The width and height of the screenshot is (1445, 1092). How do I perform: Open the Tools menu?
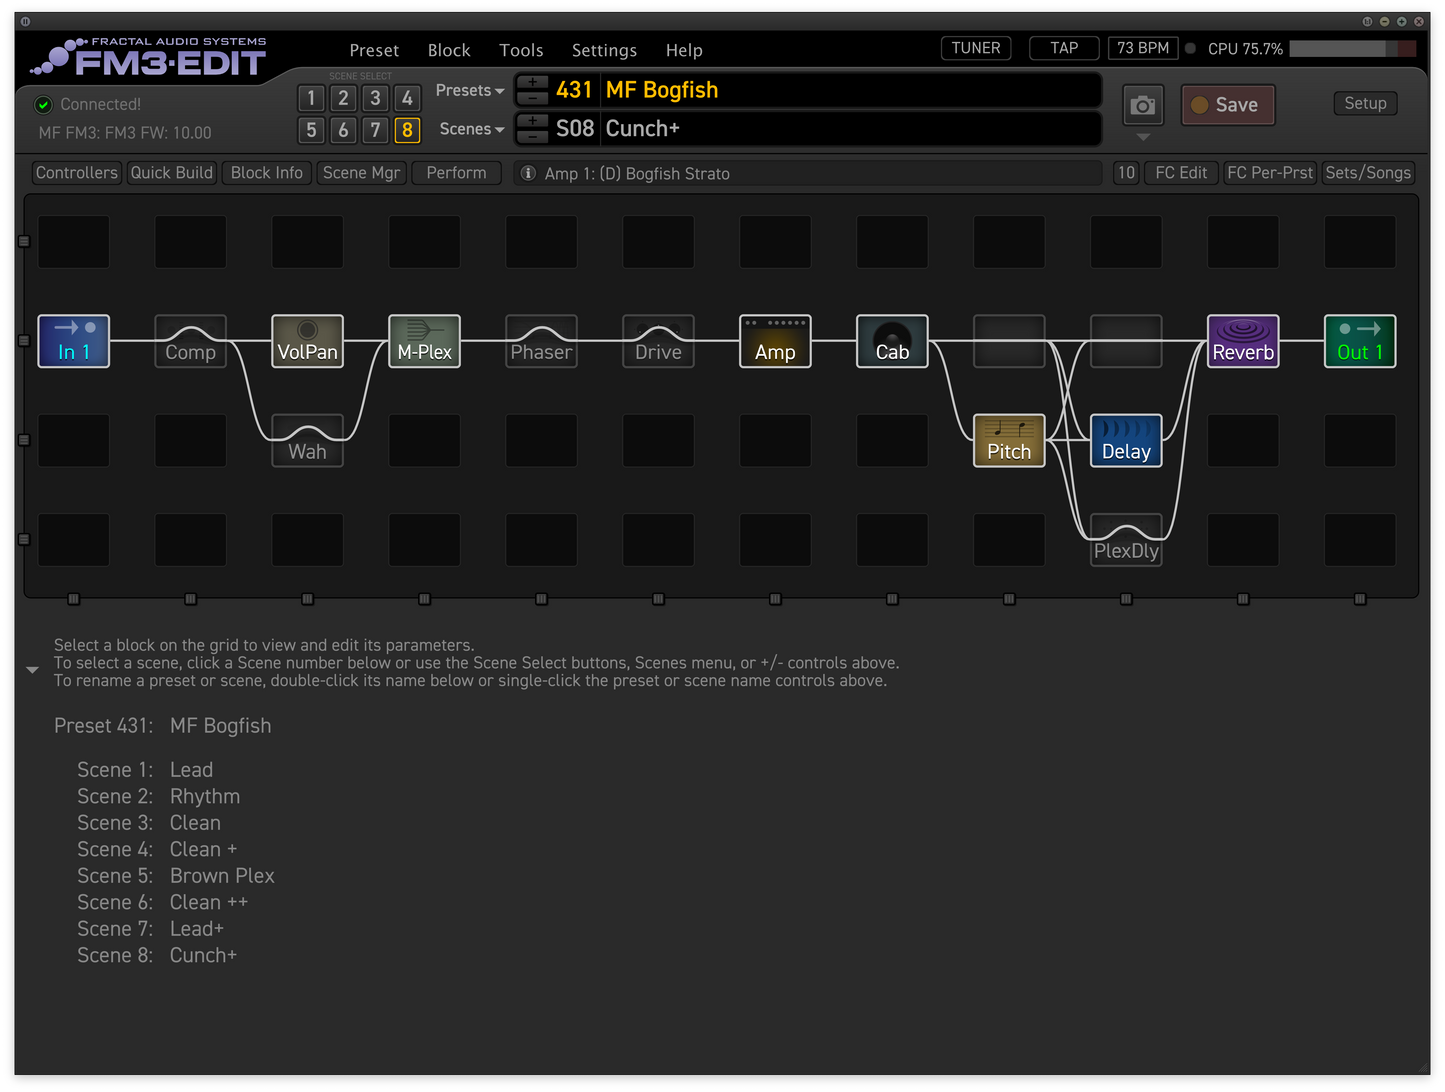(x=521, y=50)
